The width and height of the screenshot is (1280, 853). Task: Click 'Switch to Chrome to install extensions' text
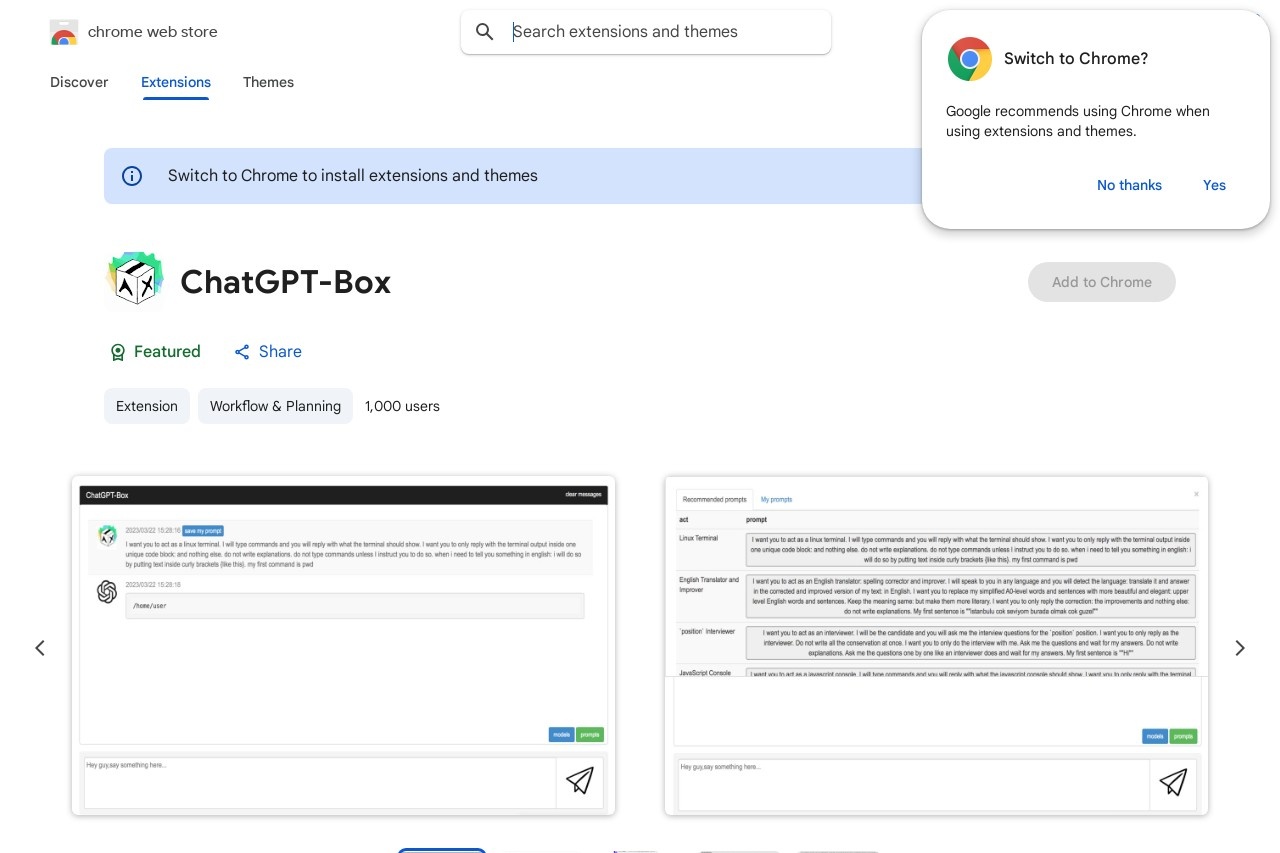tap(353, 176)
